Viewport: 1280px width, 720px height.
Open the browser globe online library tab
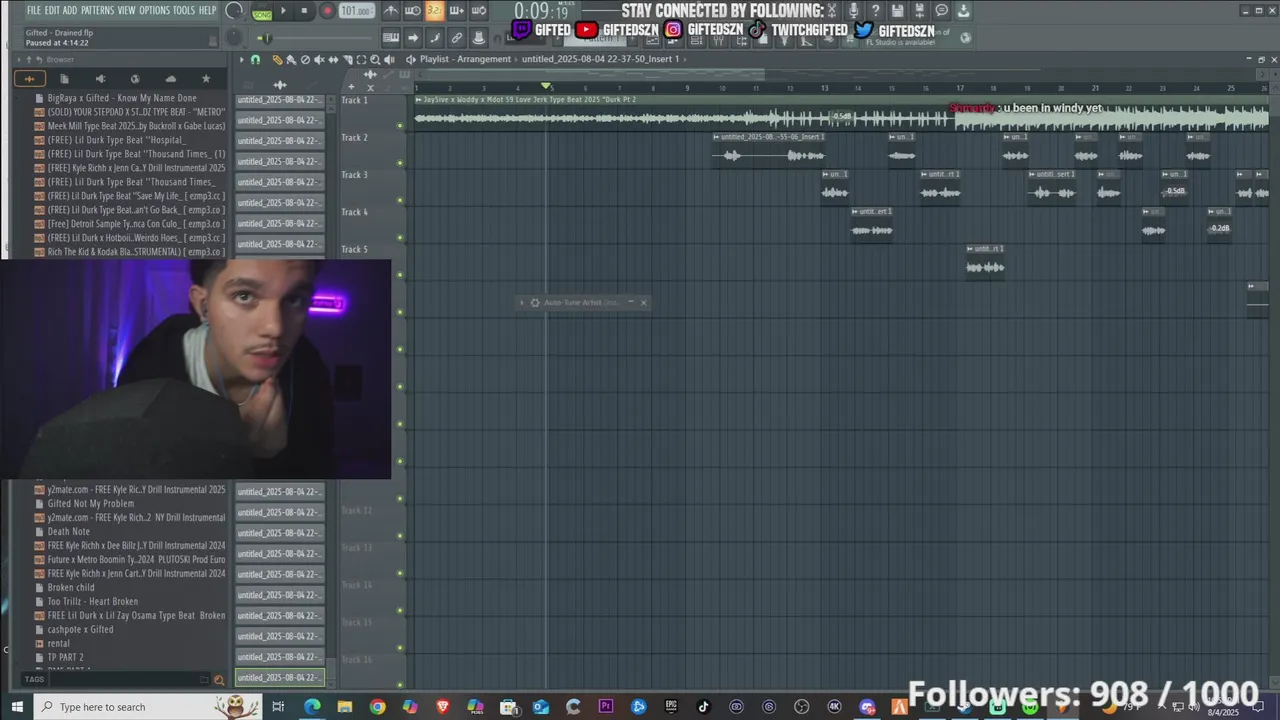pos(135,78)
